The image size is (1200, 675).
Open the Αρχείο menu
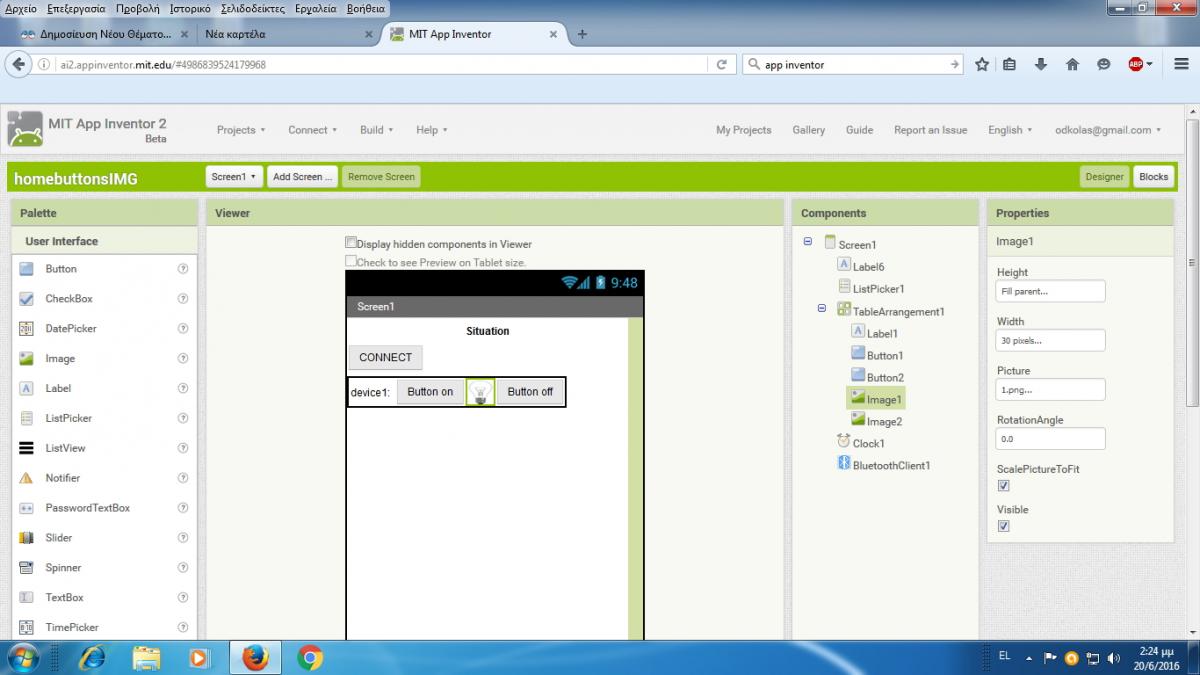(x=21, y=8)
